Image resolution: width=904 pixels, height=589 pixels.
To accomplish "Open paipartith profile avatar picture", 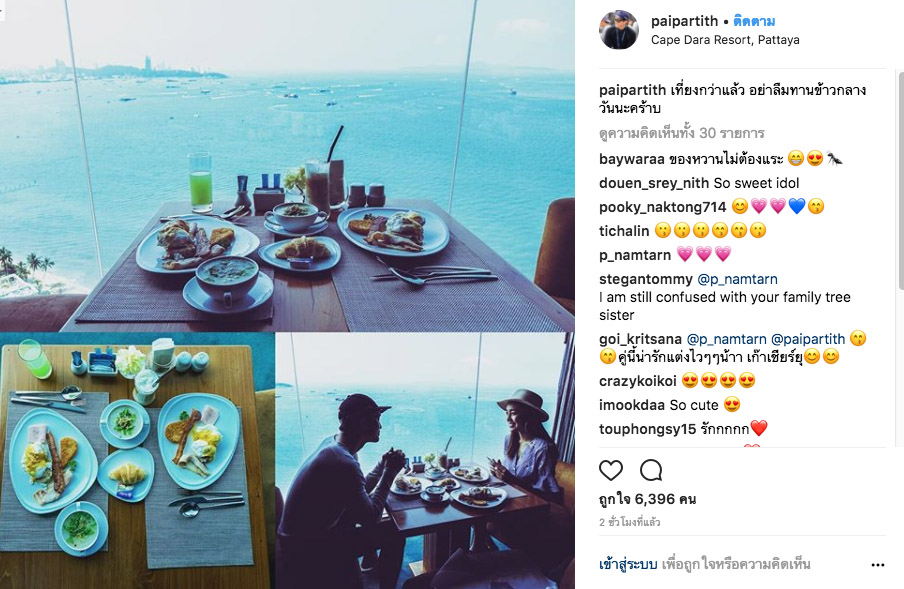I will click(x=619, y=29).
